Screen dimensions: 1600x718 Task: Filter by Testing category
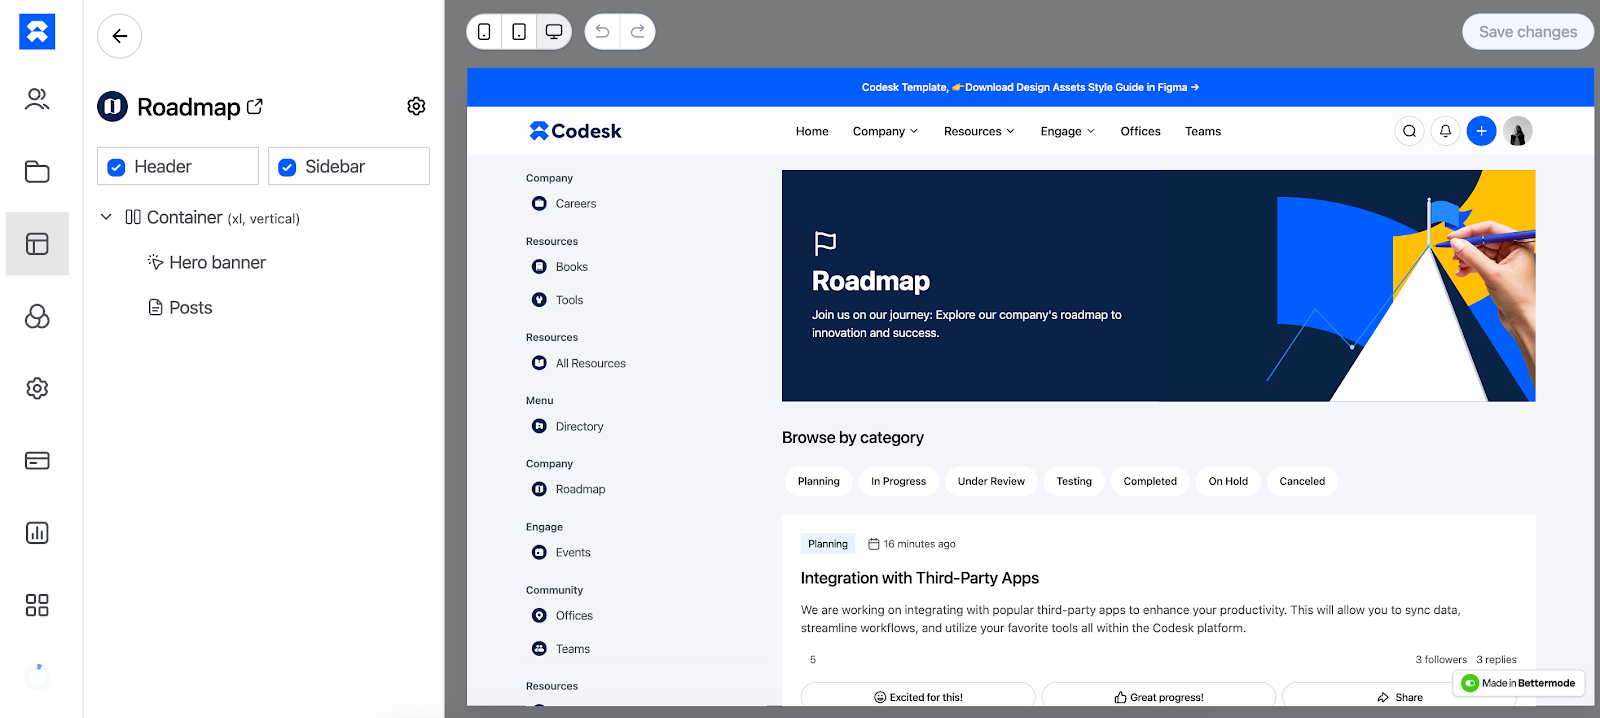point(1074,481)
